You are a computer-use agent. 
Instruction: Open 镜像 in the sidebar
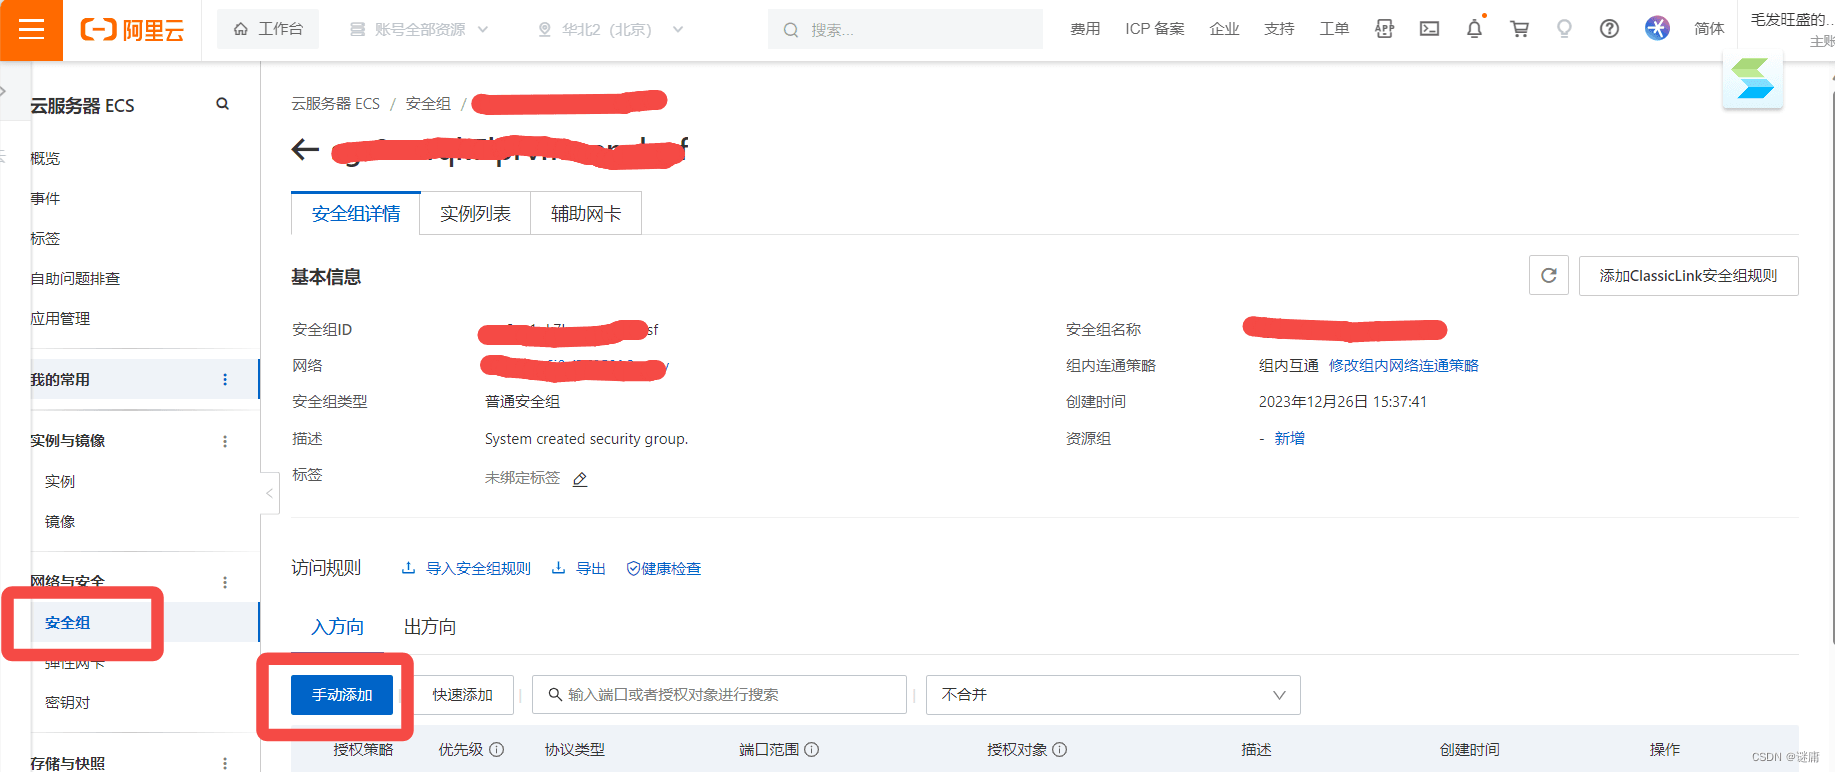pyautogui.click(x=60, y=521)
